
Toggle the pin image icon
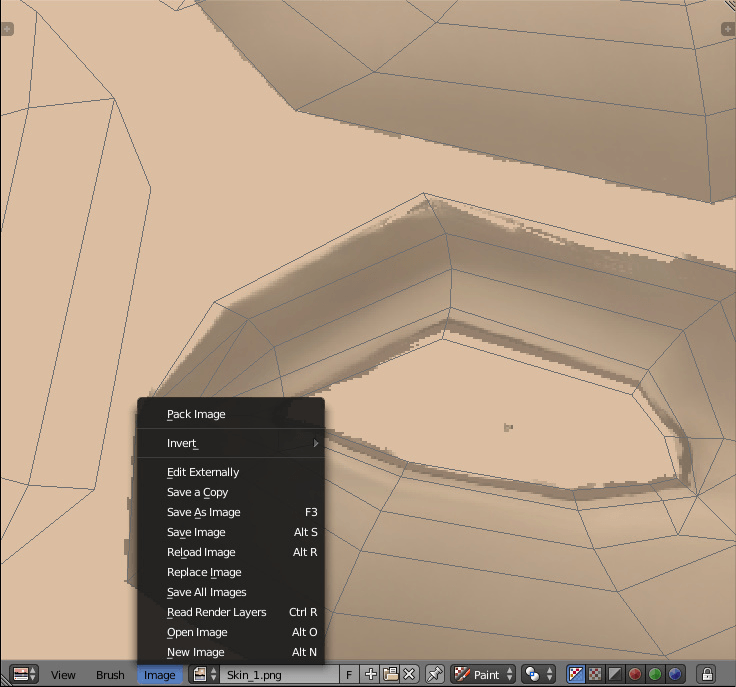click(x=435, y=675)
